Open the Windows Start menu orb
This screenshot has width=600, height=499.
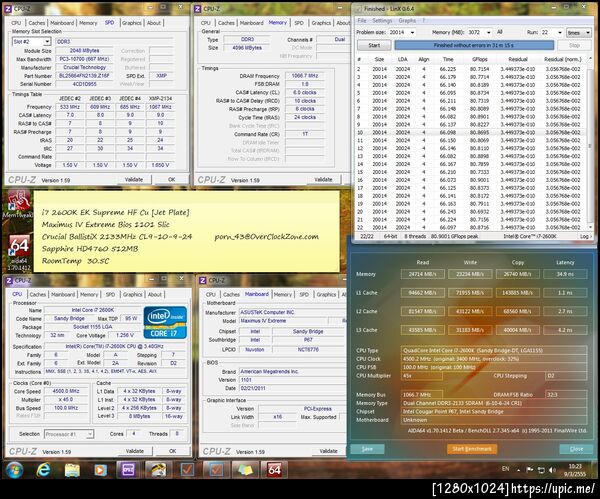coord(14,469)
